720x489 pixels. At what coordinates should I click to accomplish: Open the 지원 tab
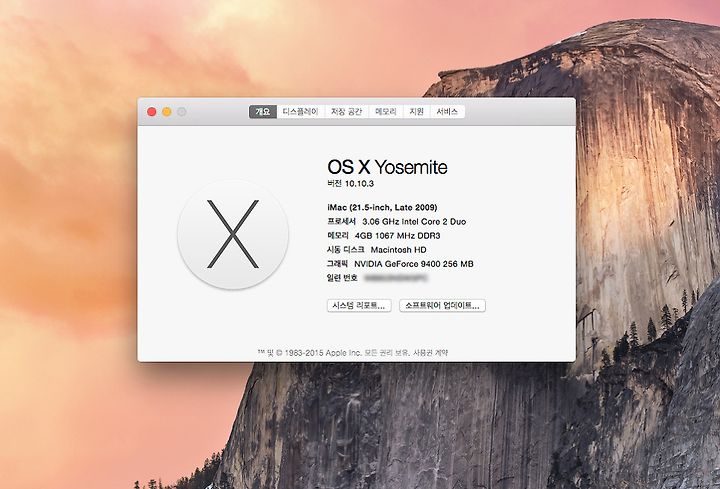[x=416, y=112]
